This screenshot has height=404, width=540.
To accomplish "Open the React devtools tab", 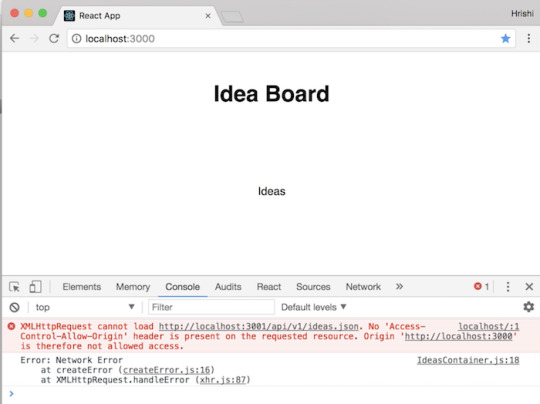I will tap(269, 287).
